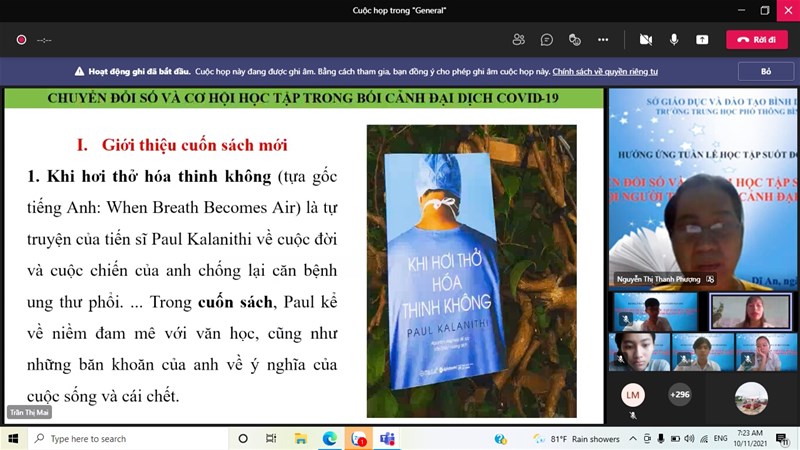The height and width of the screenshot is (450, 800).
Task: Select the highlighted woman's video thumbnail
Action: point(751,312)
